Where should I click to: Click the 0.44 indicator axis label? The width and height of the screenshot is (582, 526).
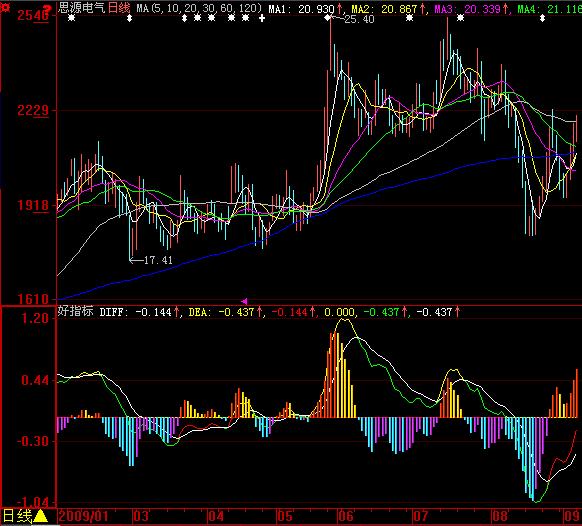tap(35, 380)
